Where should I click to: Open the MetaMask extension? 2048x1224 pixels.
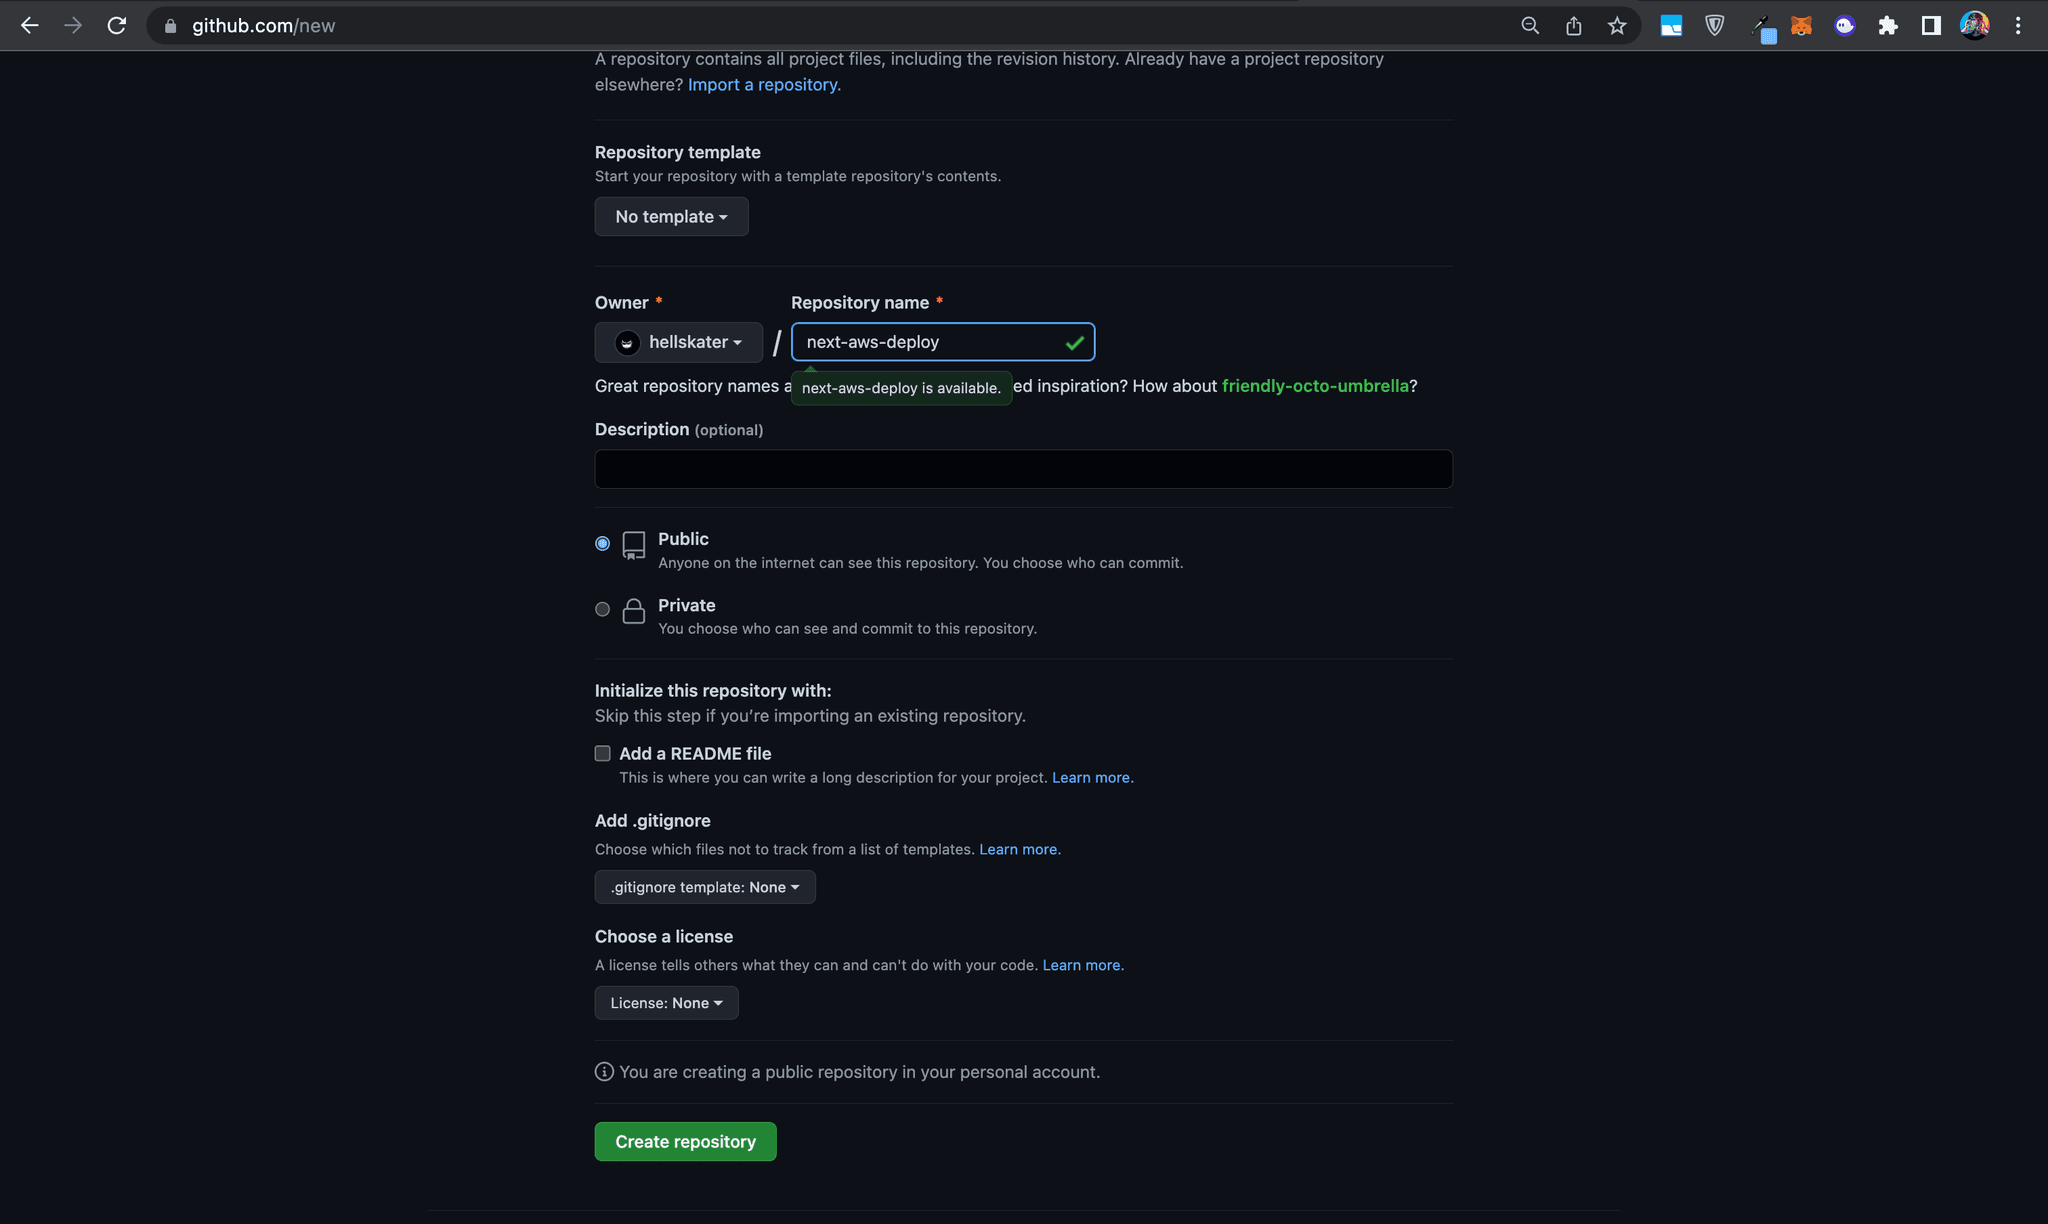coord(1802,25)
